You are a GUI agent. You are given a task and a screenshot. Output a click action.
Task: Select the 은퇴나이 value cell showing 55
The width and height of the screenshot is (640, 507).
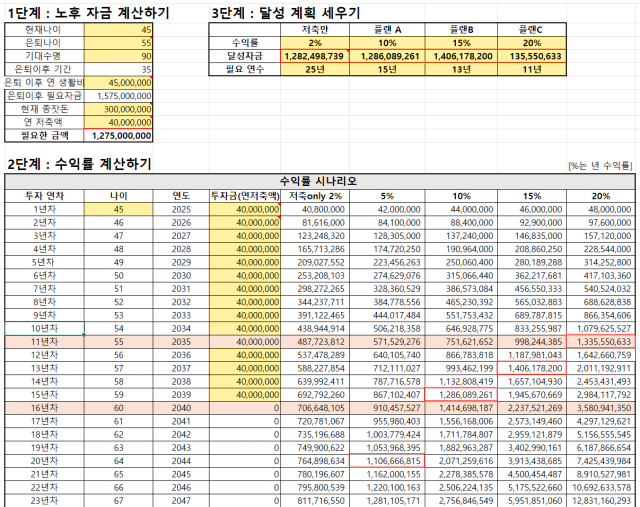click(x=118, y=42)
